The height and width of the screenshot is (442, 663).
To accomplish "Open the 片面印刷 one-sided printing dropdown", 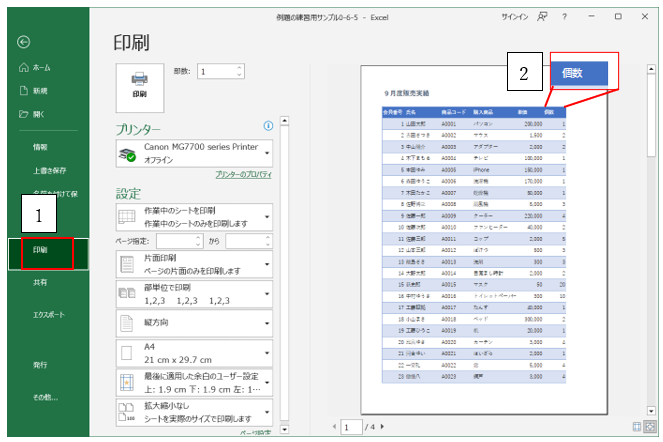I will 195,264.
